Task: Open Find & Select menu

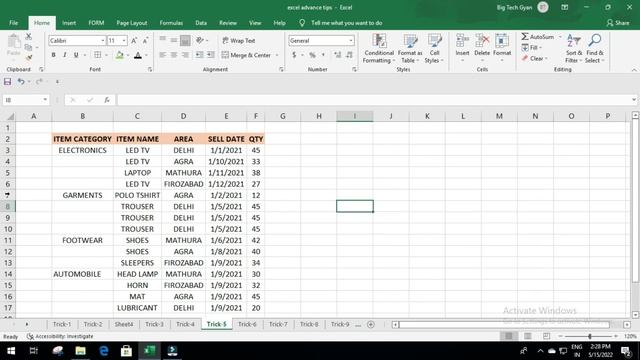Action: 594,49
